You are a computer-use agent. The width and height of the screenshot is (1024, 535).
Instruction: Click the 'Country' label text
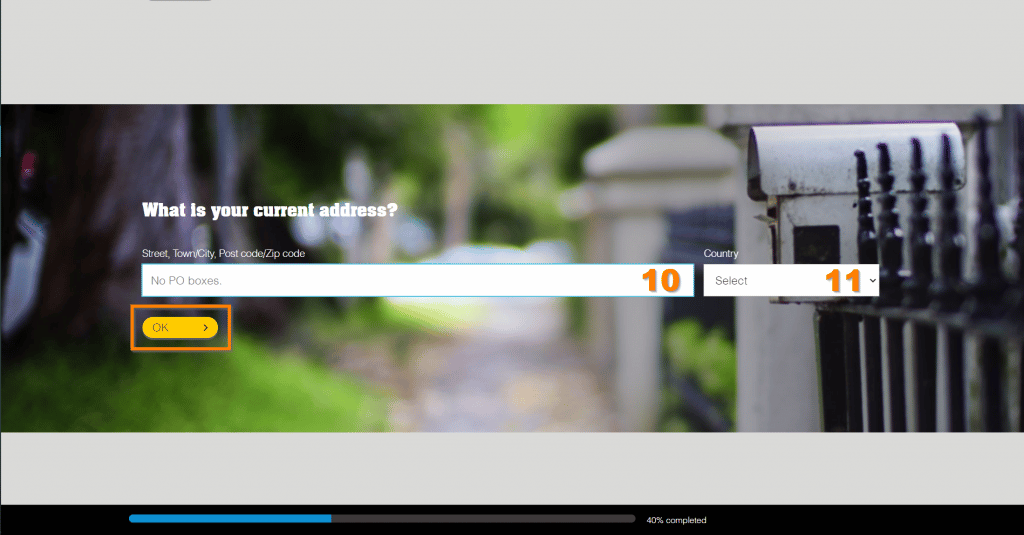click(721, 253)
